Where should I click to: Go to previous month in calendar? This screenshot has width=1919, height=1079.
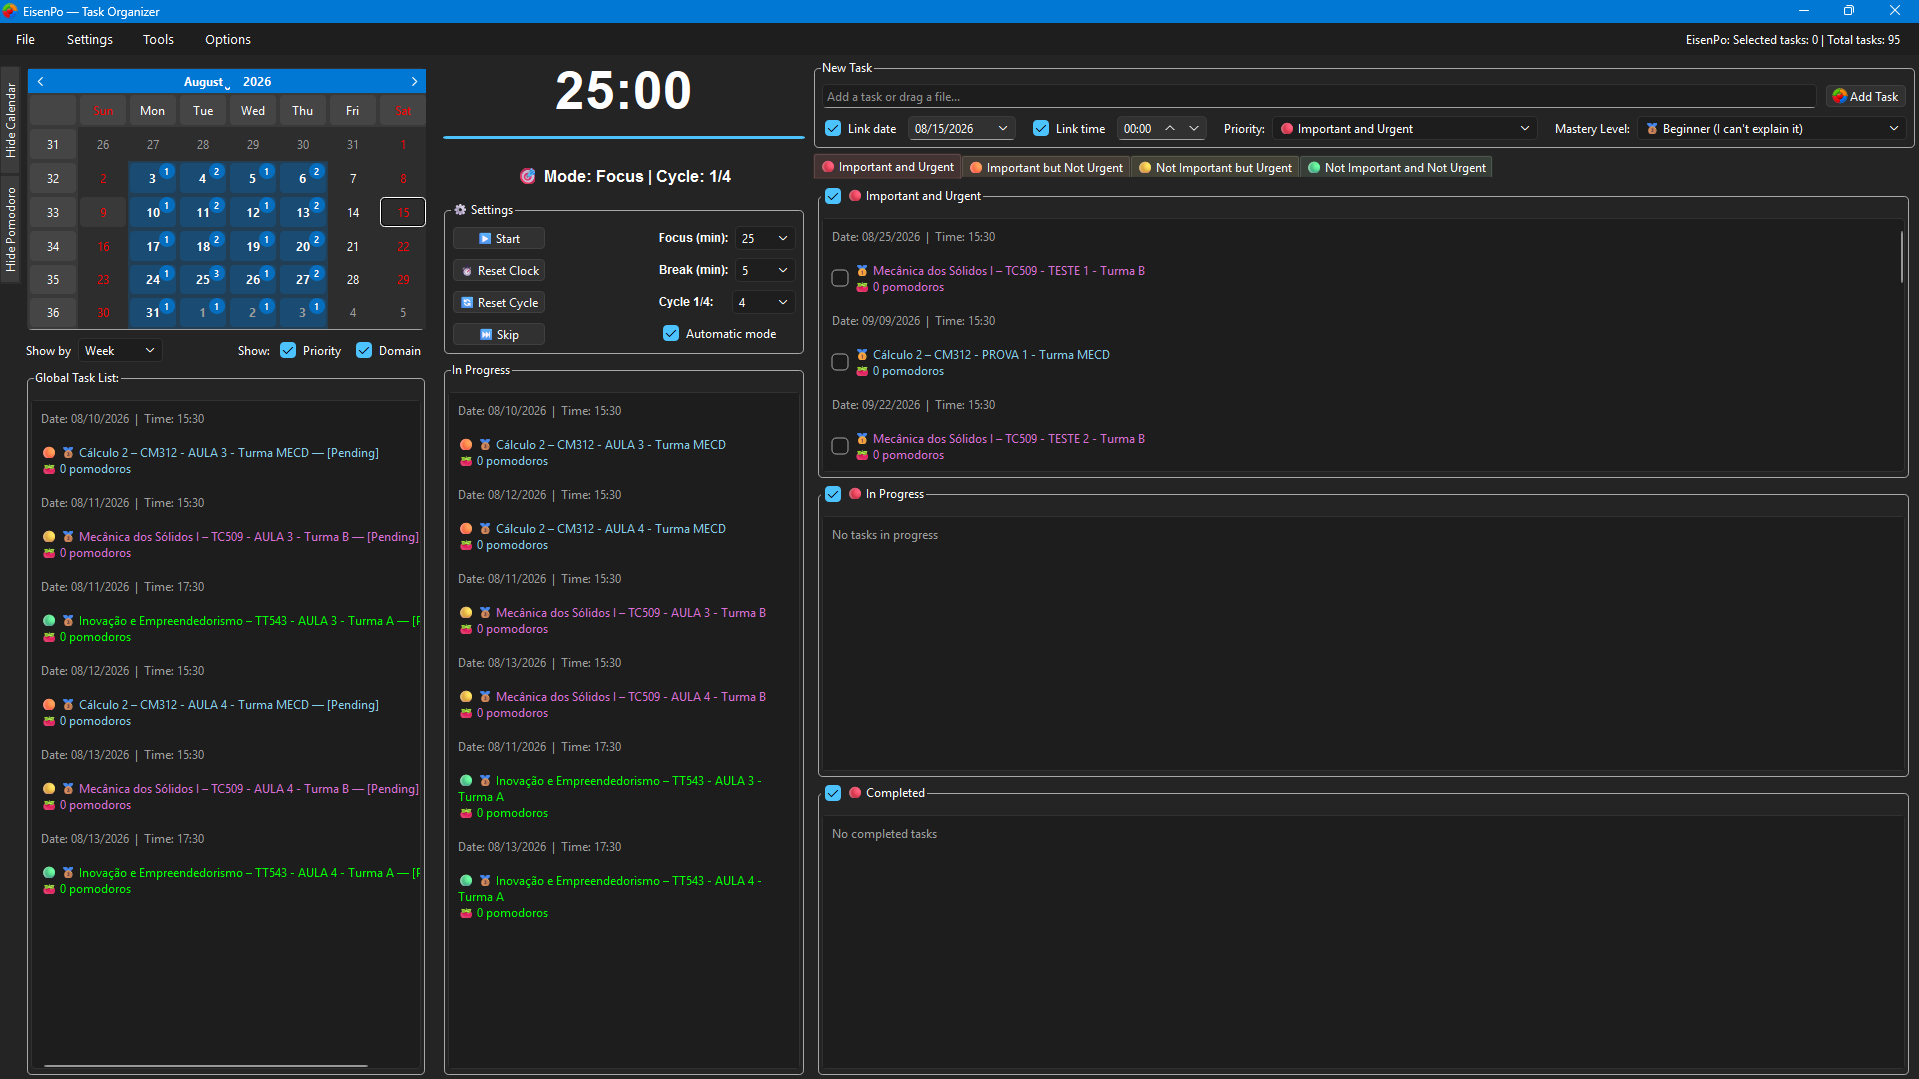click(x=40, y=82)
